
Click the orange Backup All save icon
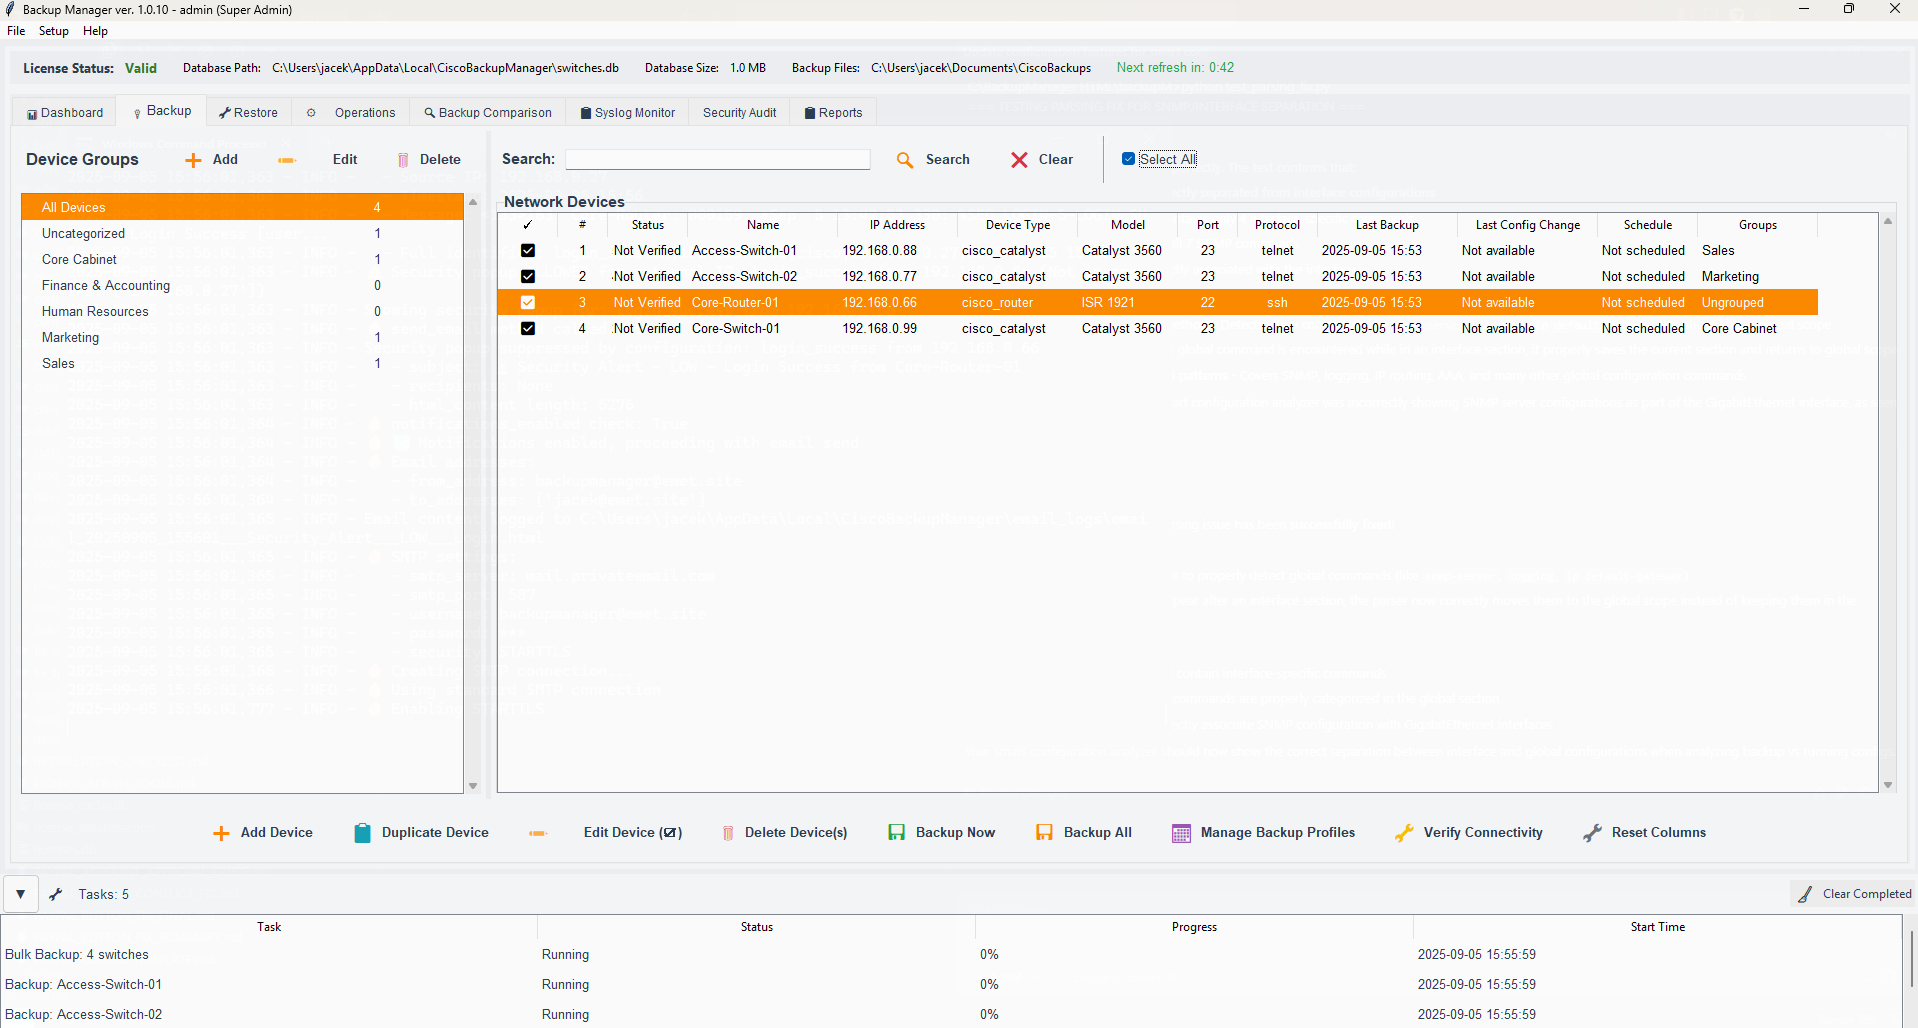[1044, 832]
